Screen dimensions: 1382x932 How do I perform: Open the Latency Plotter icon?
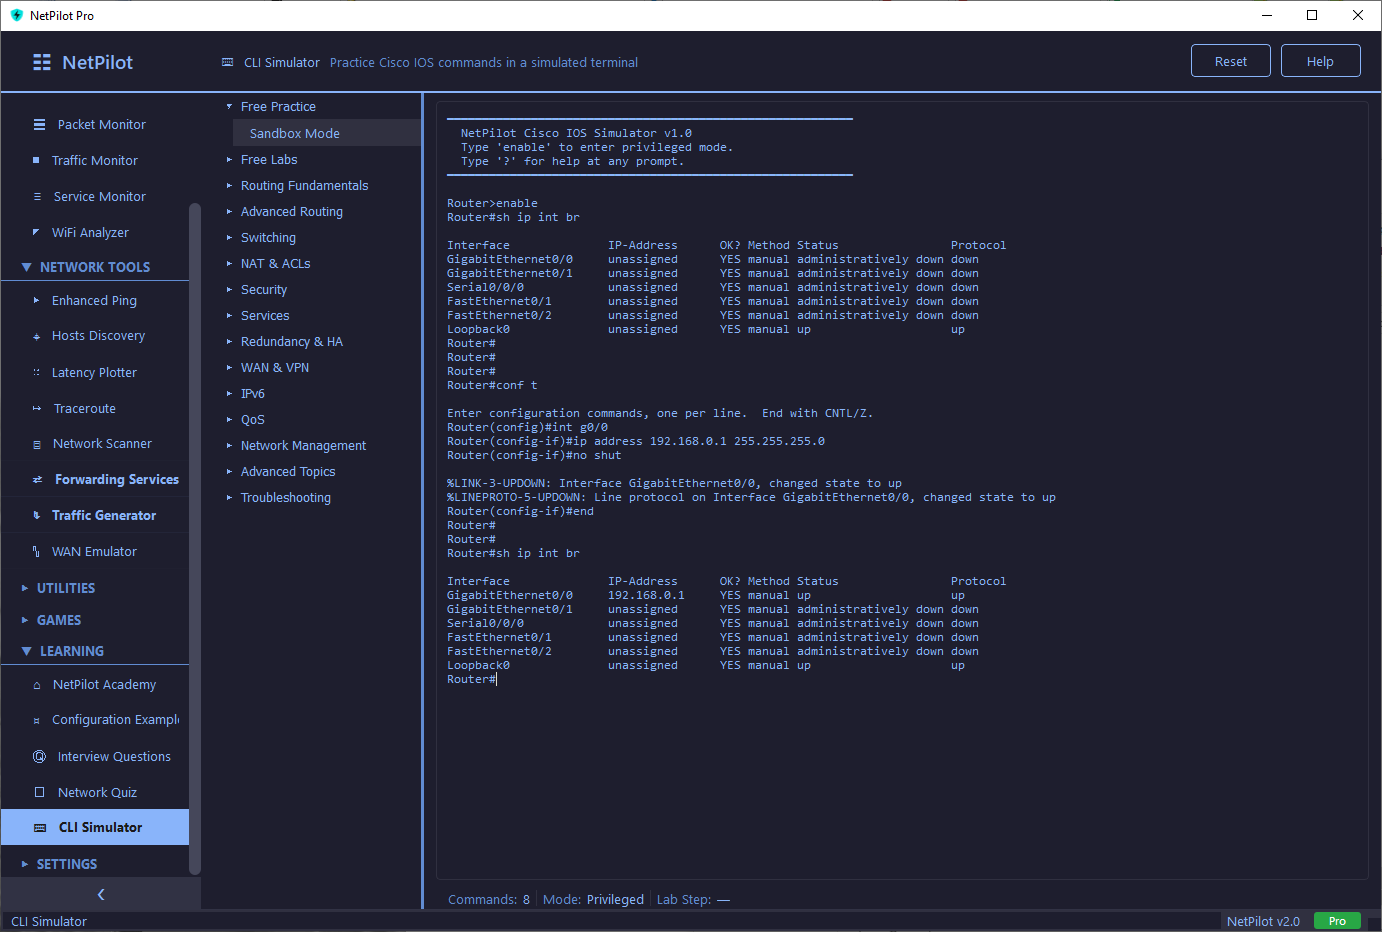click(x=38, y=372)
